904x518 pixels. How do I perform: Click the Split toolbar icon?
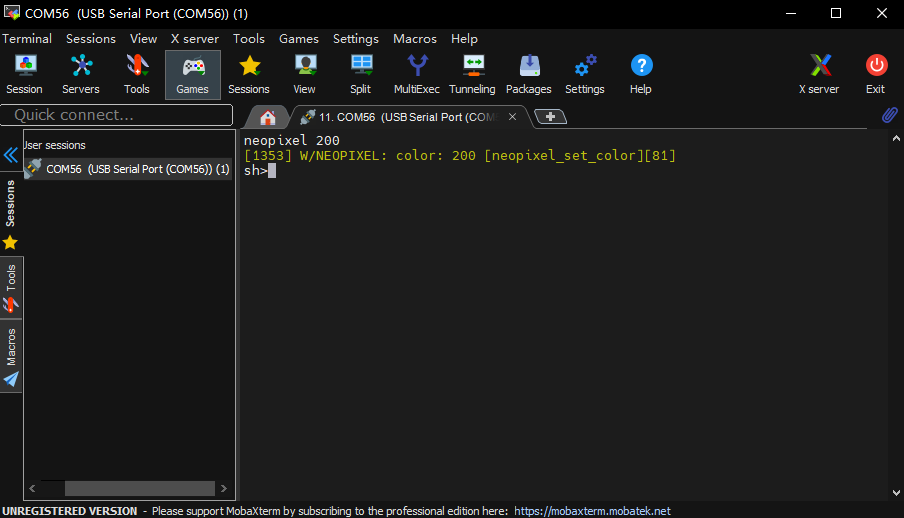(361, 74)
